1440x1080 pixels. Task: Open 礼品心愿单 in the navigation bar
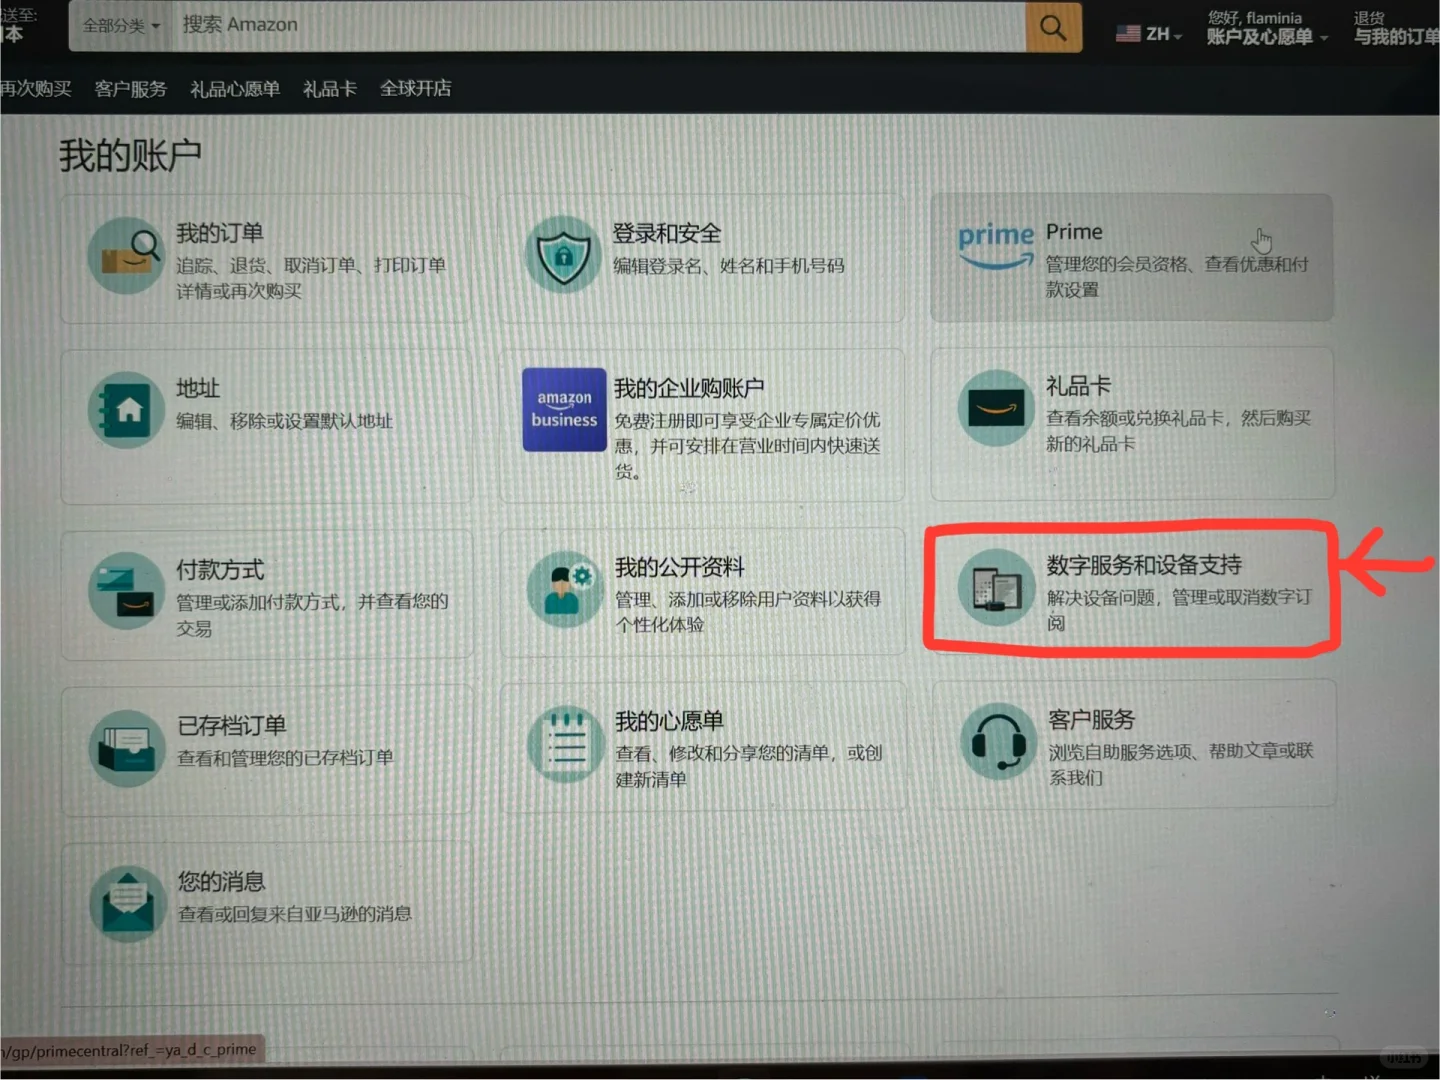[235, 89]
